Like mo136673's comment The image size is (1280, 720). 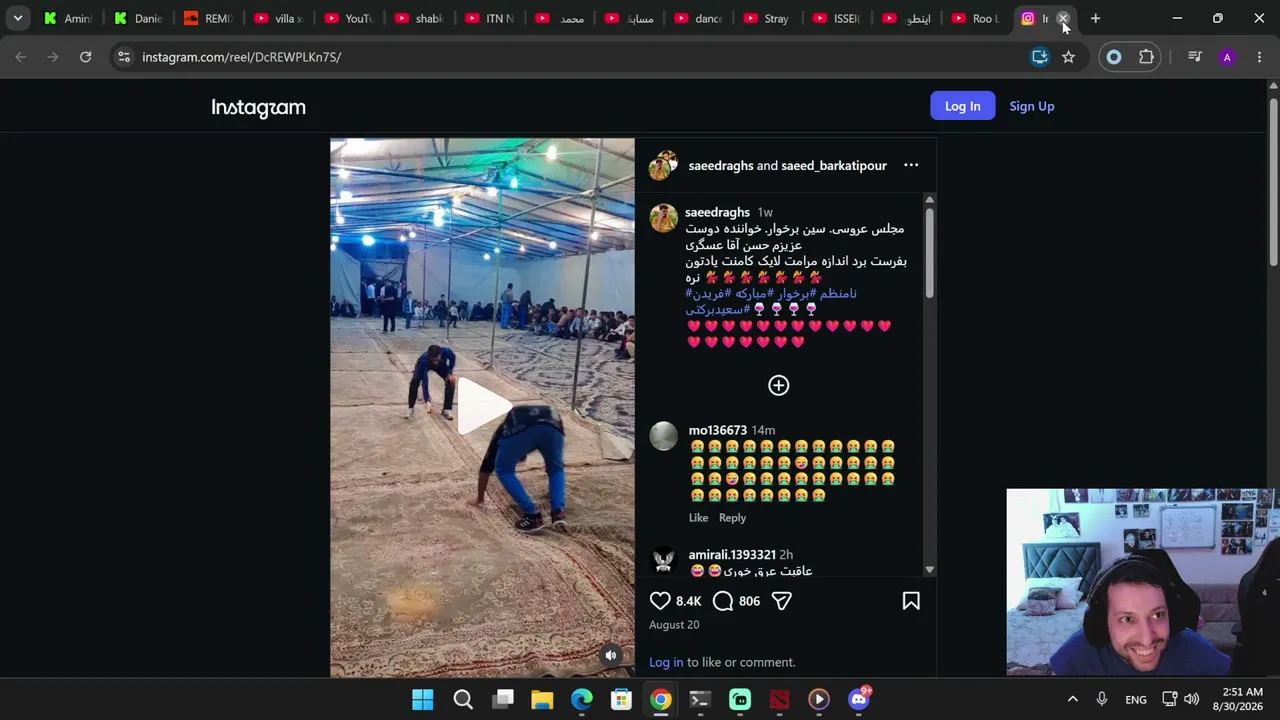pyautogui.click(x=698, y=518)
